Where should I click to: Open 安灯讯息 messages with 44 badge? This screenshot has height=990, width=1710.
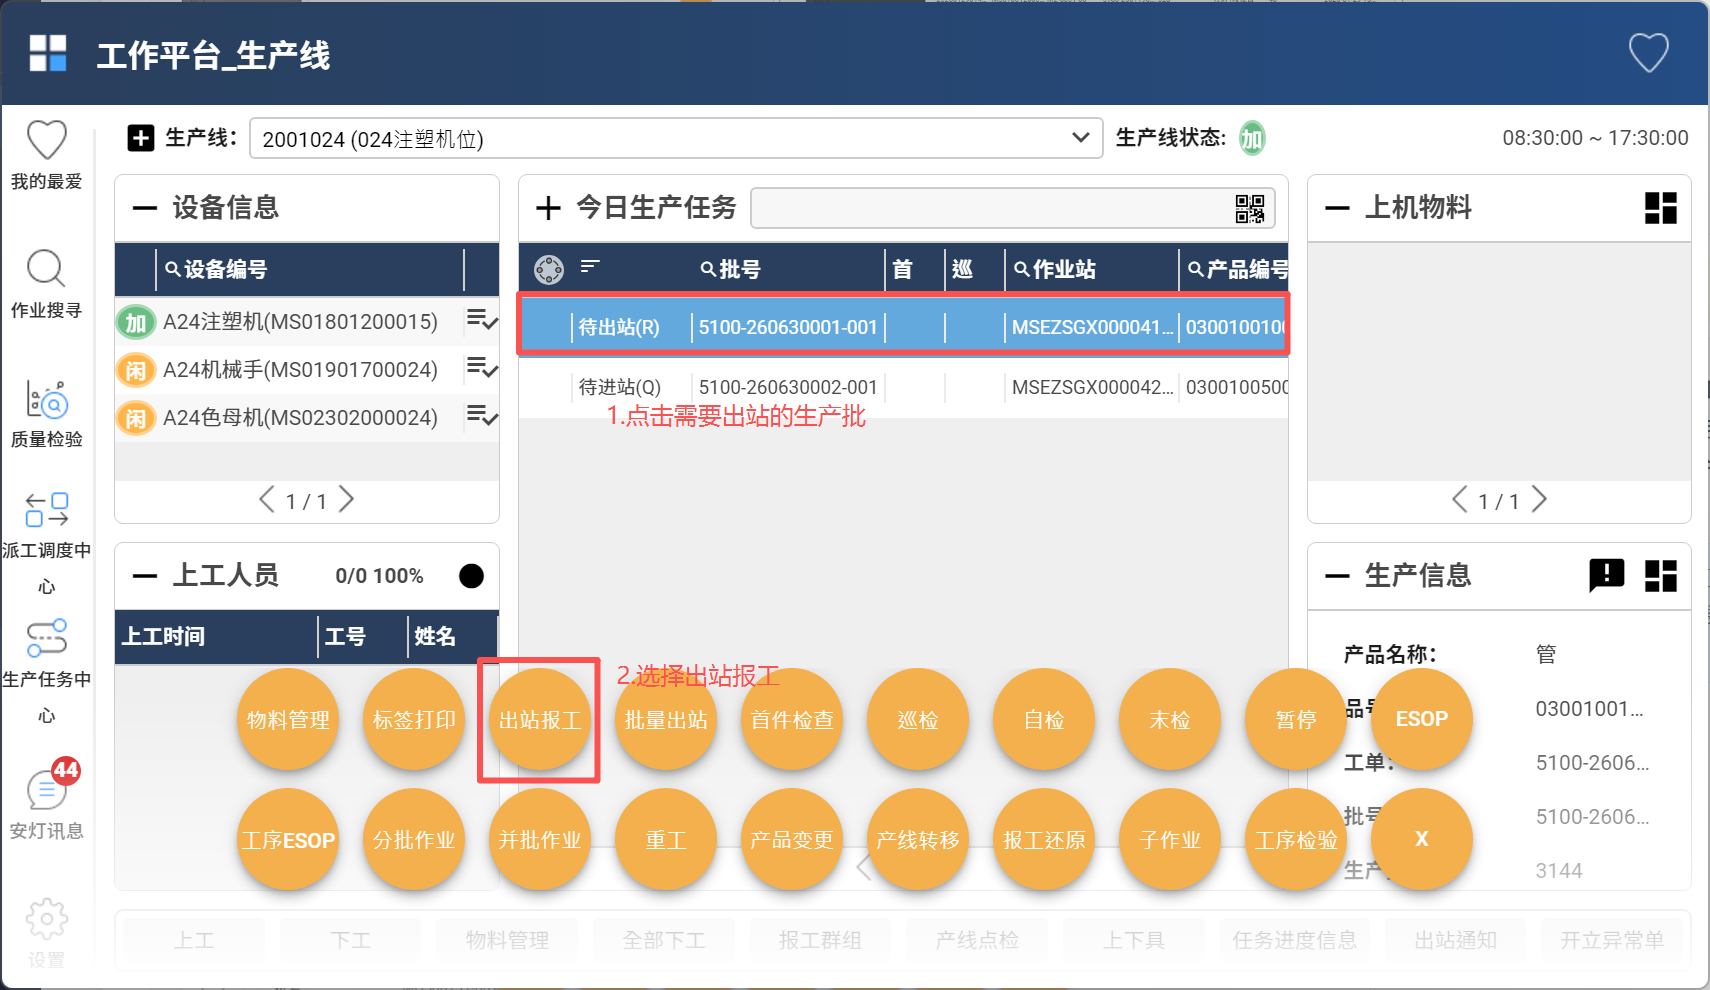point(46,800)
